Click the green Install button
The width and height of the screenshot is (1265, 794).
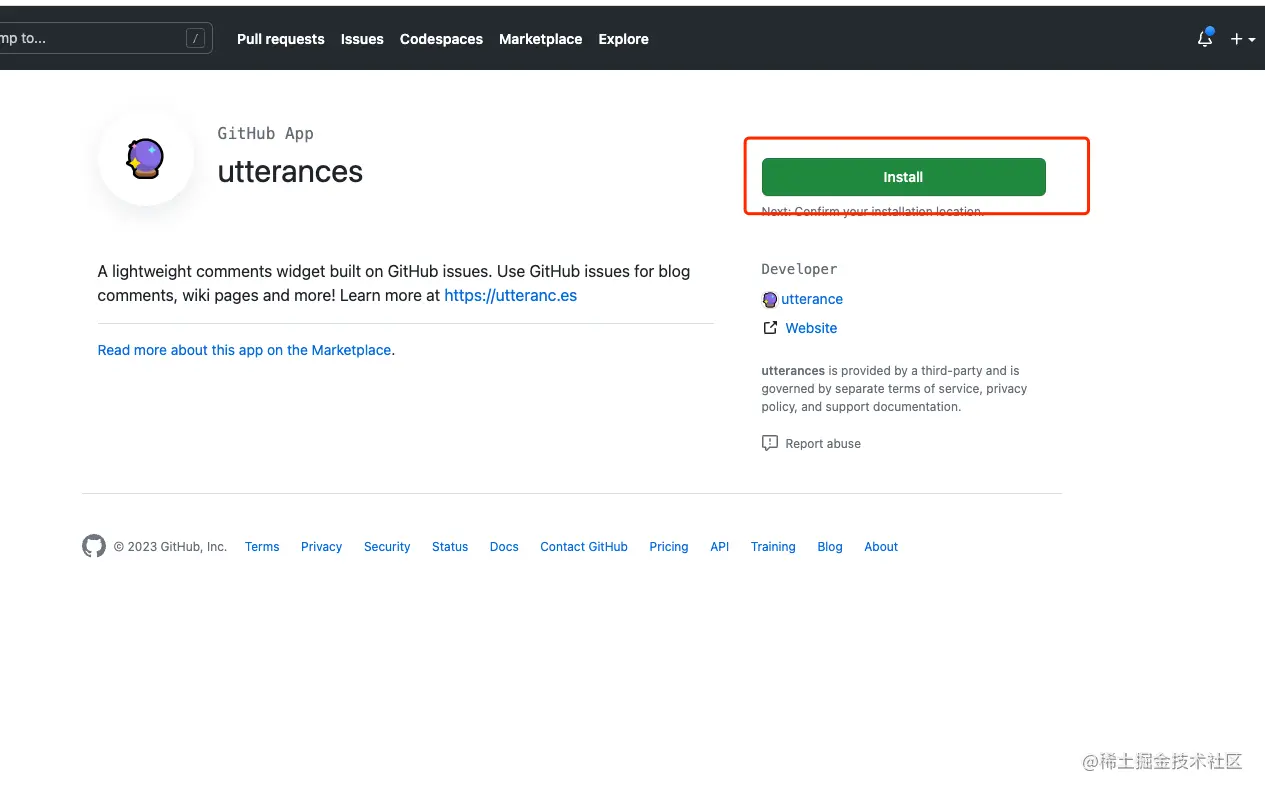(x=903, y=177)
